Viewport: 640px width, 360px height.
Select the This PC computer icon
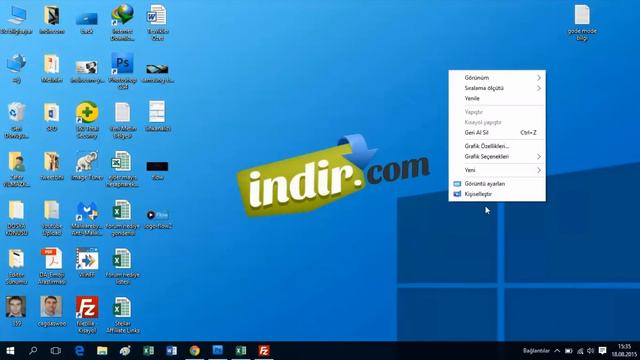point(17,19)
